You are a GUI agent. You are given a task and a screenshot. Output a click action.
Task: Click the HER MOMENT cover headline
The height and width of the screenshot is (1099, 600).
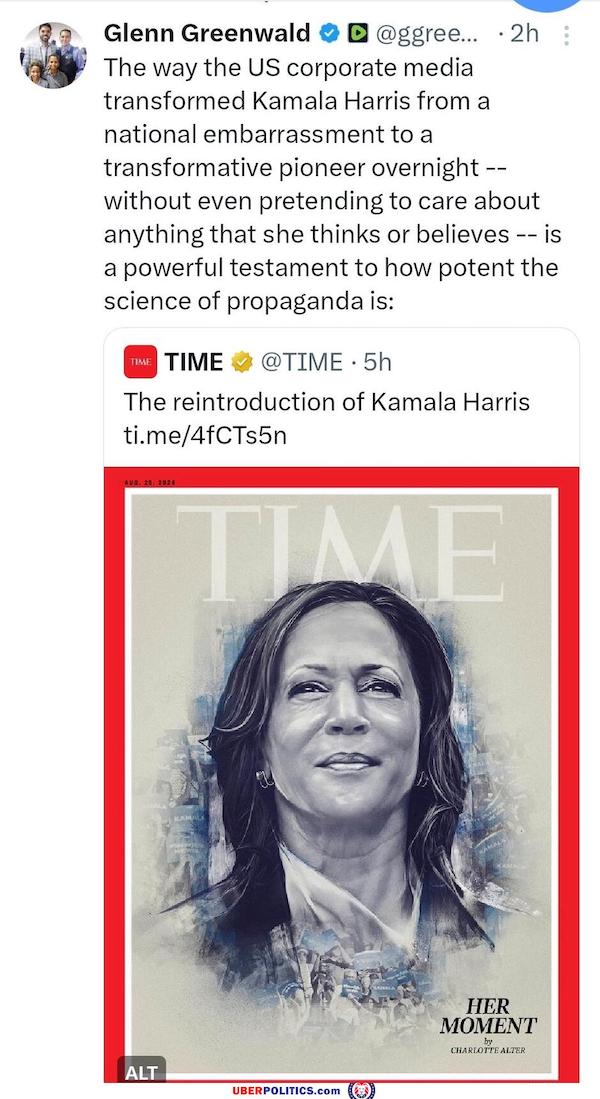[x=489, y=1016]
